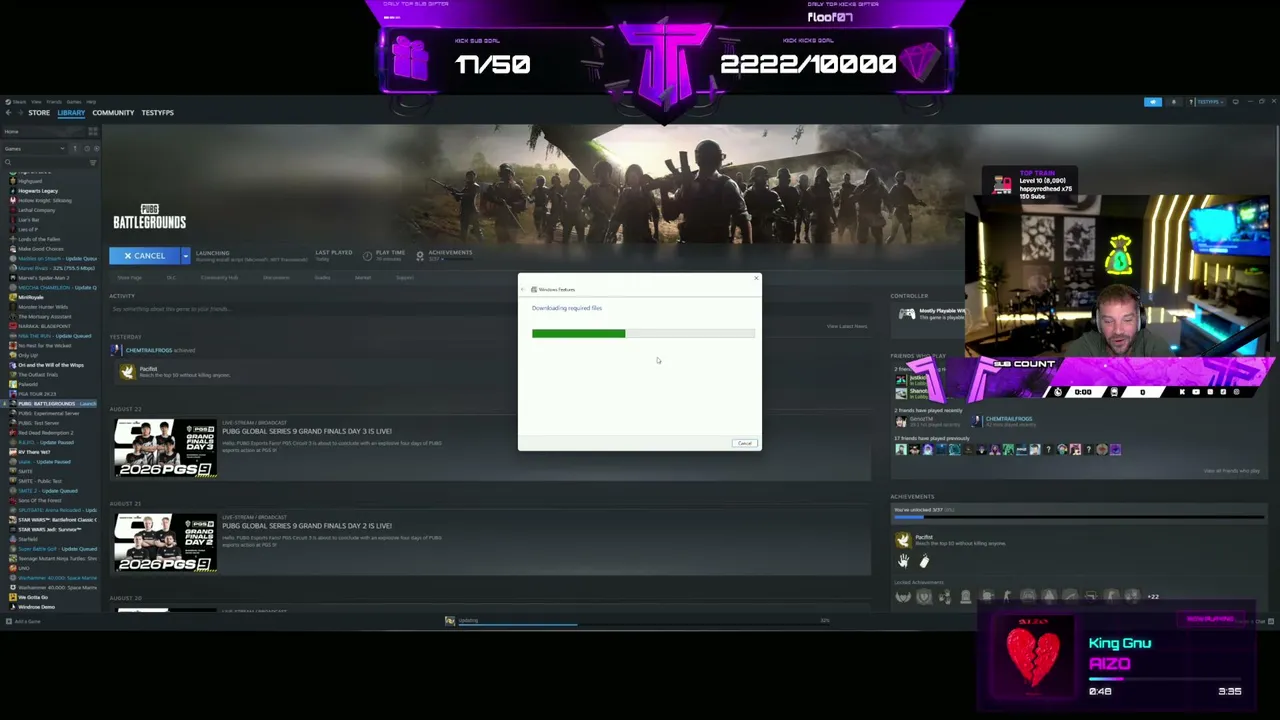Image resolution: width=1280 pixels, height=720 pixels.
Task: Open Grand Finals Day 2 is live headline
Action: [x=307, y=526]
